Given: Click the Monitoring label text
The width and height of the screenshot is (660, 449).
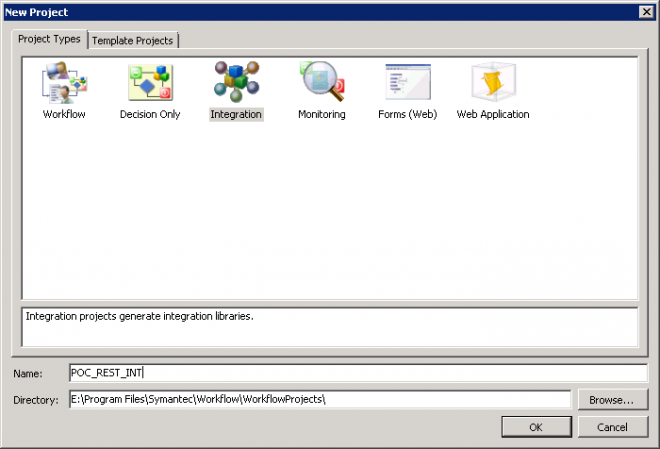Looking at the screenshot, I should click(322, 114).
